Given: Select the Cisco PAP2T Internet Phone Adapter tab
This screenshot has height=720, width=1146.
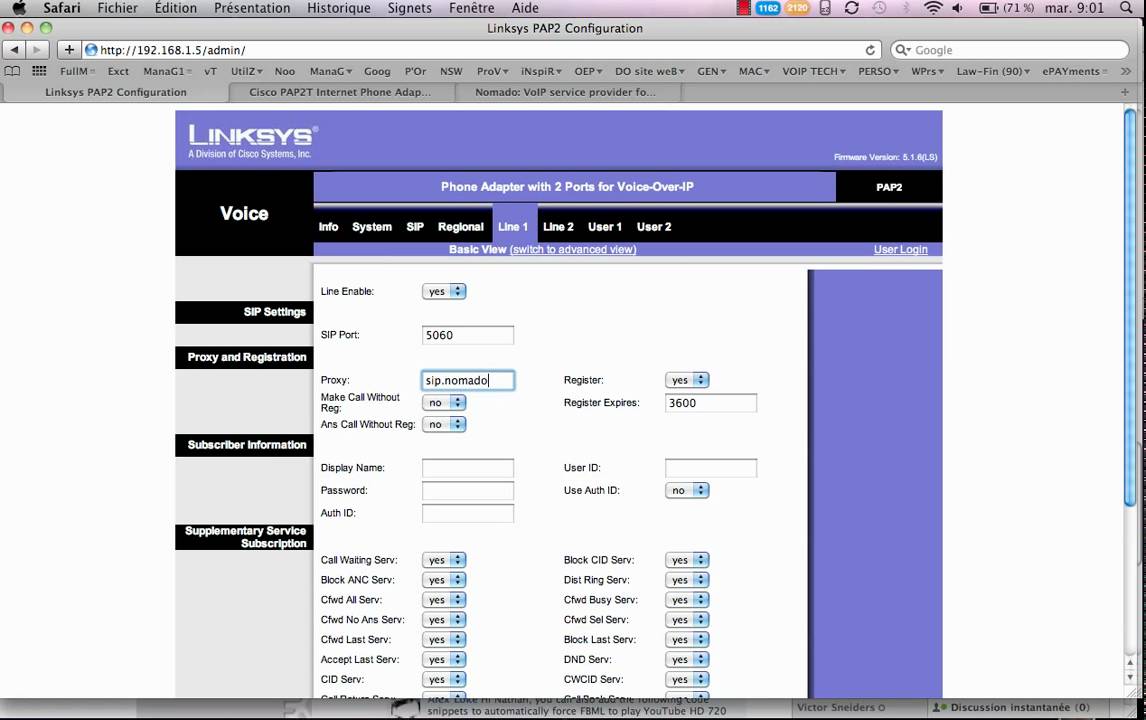Looking at the screenshot, I should 341,92.
